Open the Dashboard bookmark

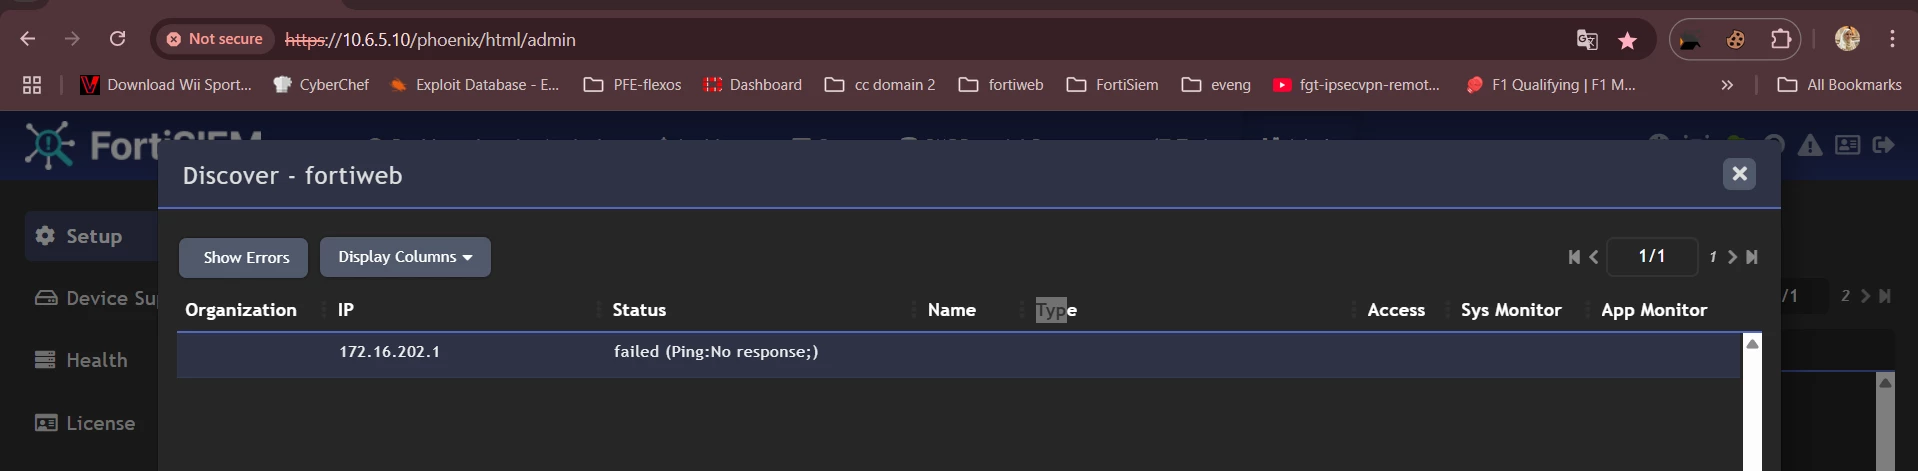(x=753, y=85)
